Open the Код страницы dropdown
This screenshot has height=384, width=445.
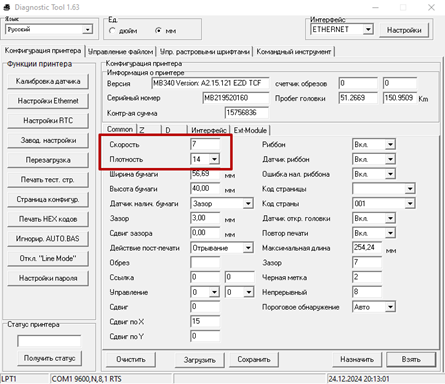[410, 189]
